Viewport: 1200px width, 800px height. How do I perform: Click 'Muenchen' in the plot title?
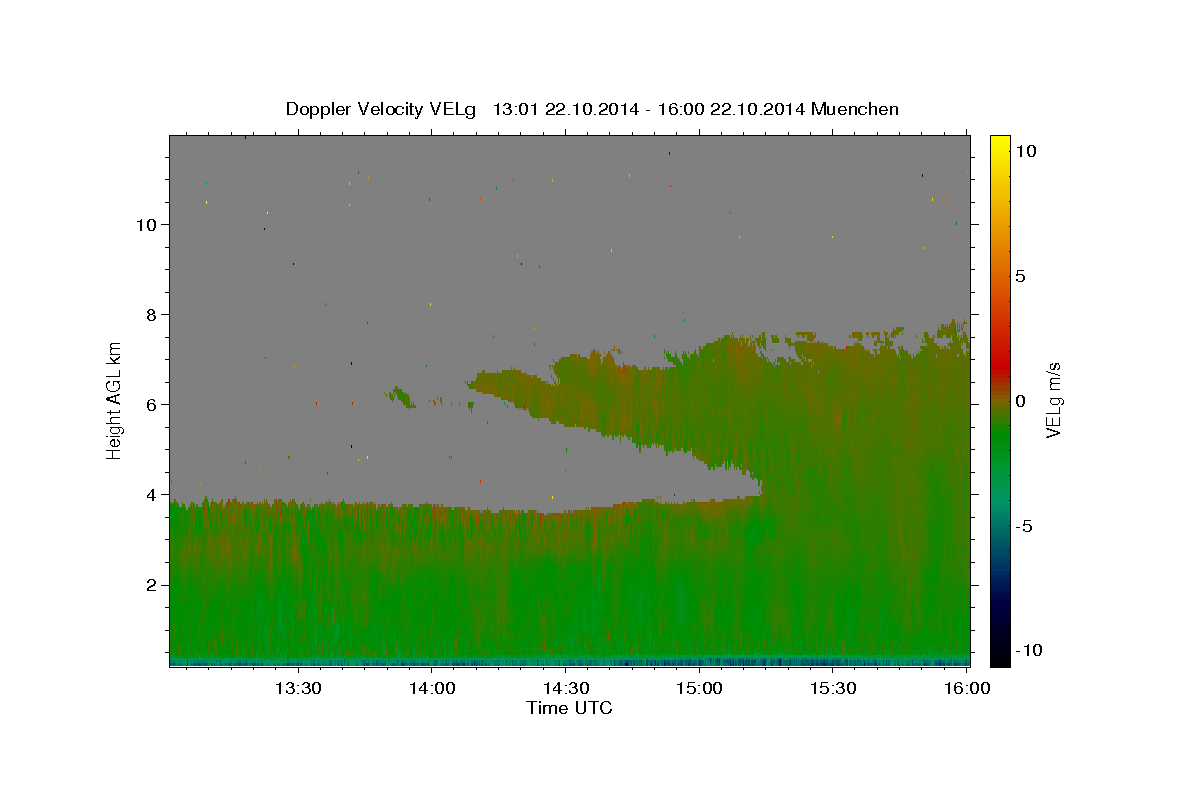pyautogui.click(x=855, y=109)
